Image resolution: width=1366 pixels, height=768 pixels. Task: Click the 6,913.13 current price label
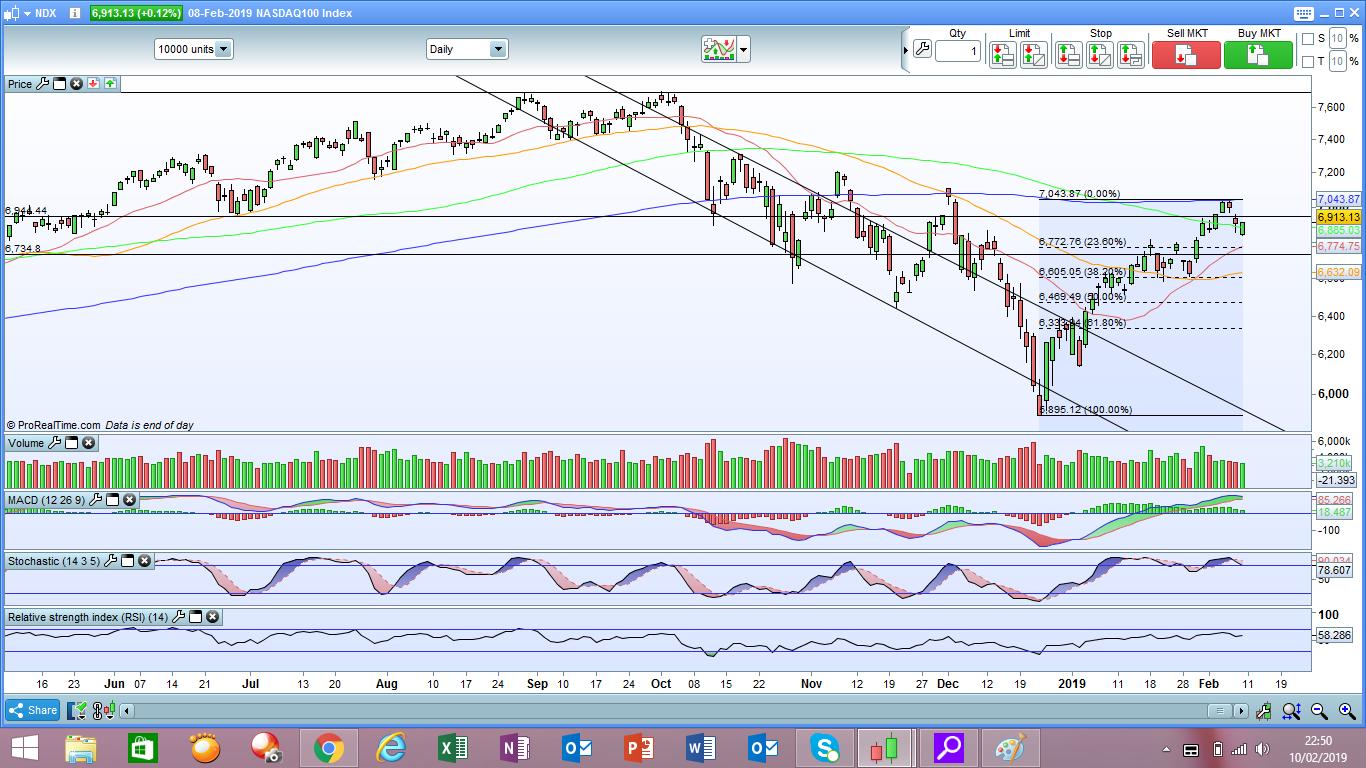click(1338, 217)
